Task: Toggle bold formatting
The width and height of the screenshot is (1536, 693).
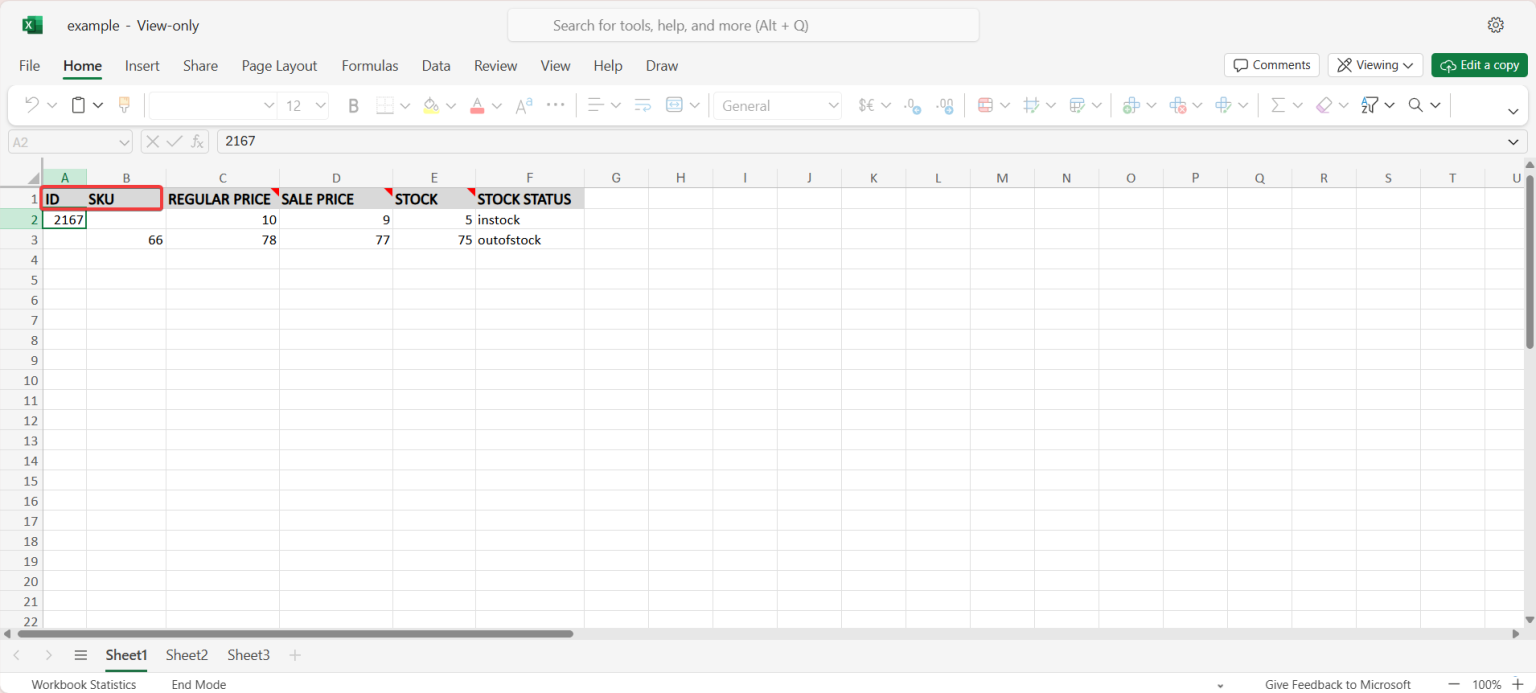Action: [353, 105]
